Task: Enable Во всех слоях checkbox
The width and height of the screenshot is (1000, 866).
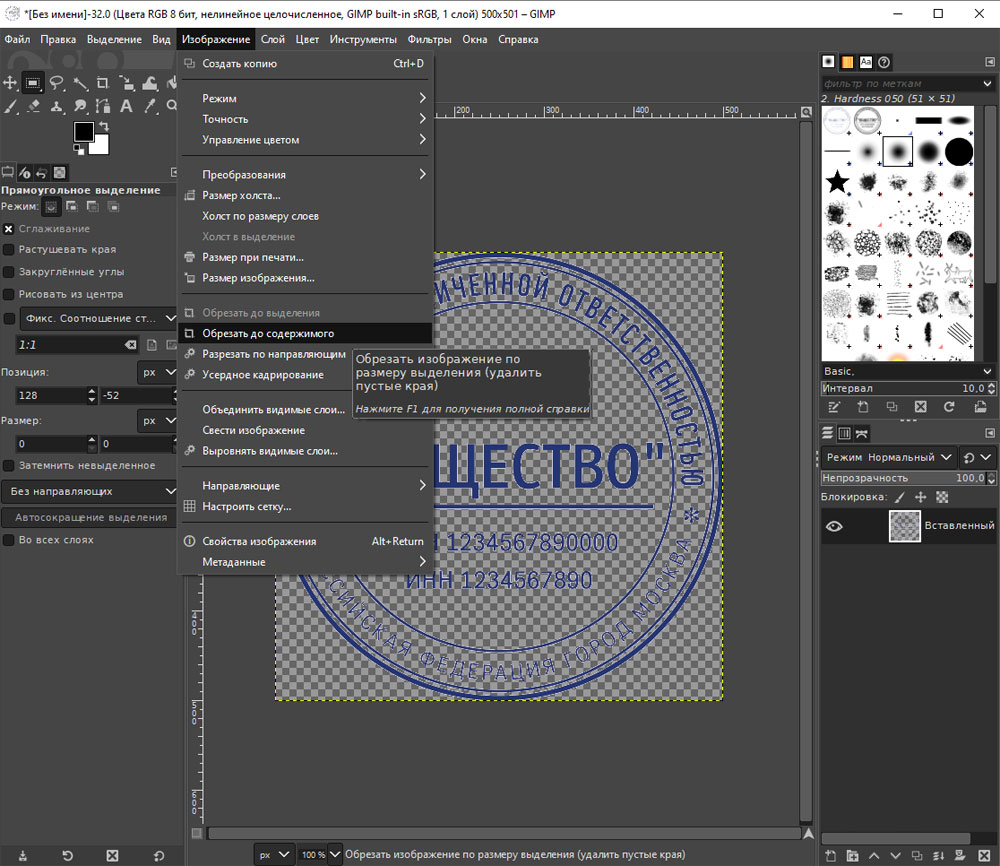Action: coord(8,539)
